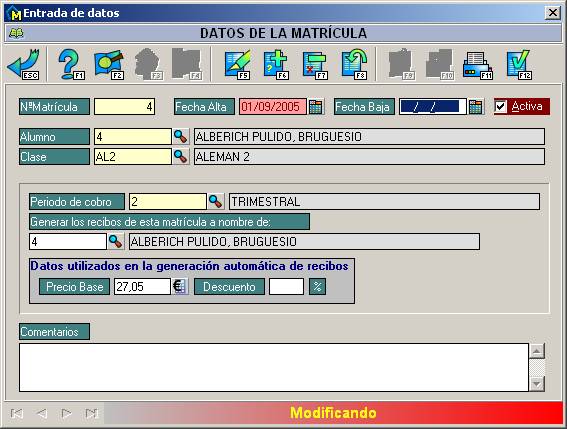The image size is (567, 429).
Task: Toggle the Activa checkbox
Action: (500, 106)
